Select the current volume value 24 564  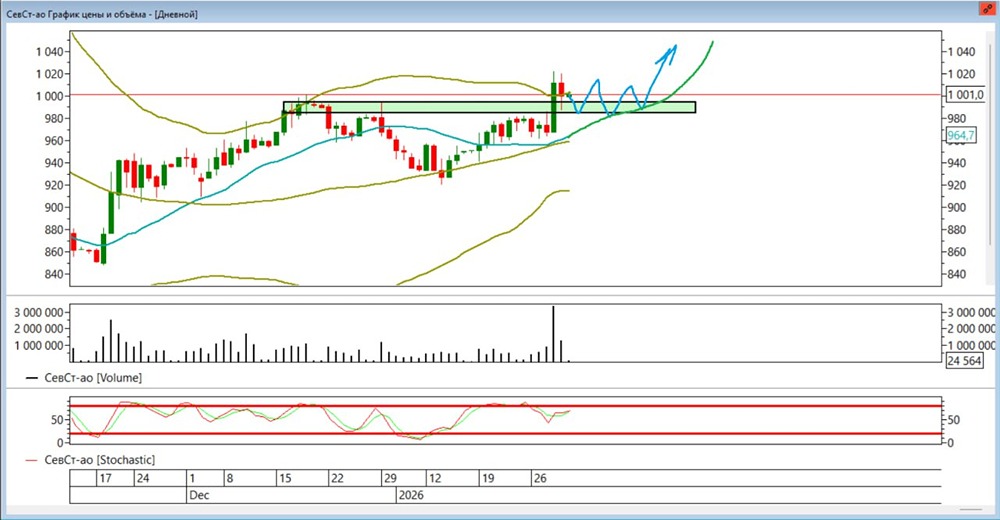pos(964,361)
